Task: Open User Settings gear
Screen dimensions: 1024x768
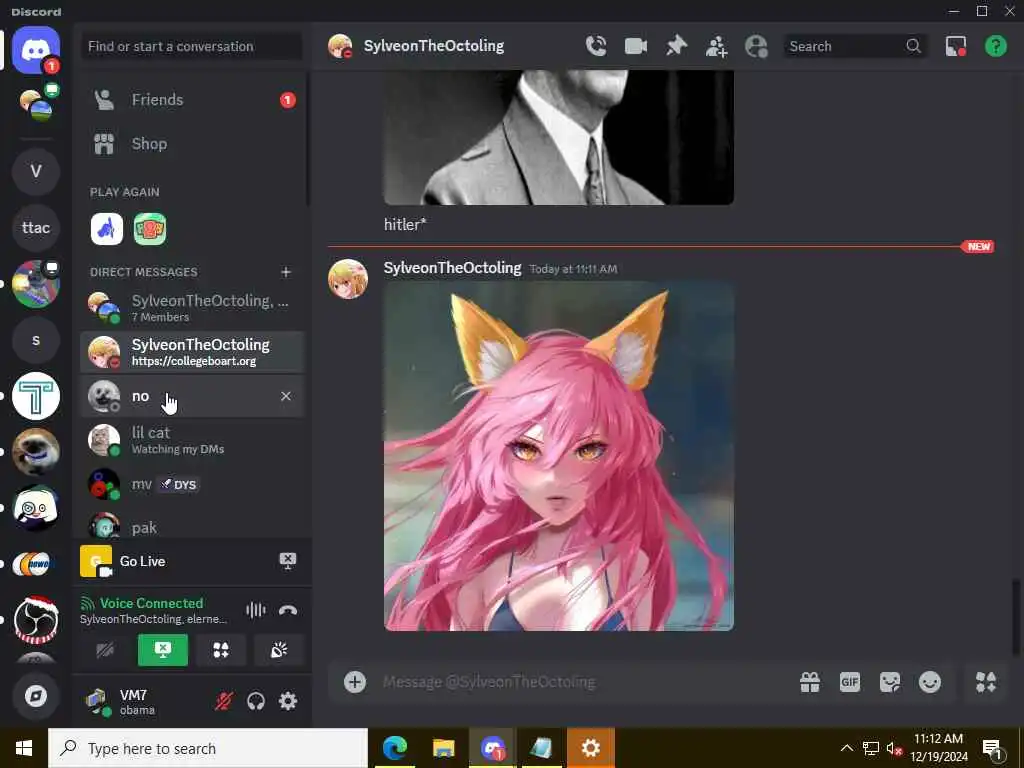Action: [288, 701]
